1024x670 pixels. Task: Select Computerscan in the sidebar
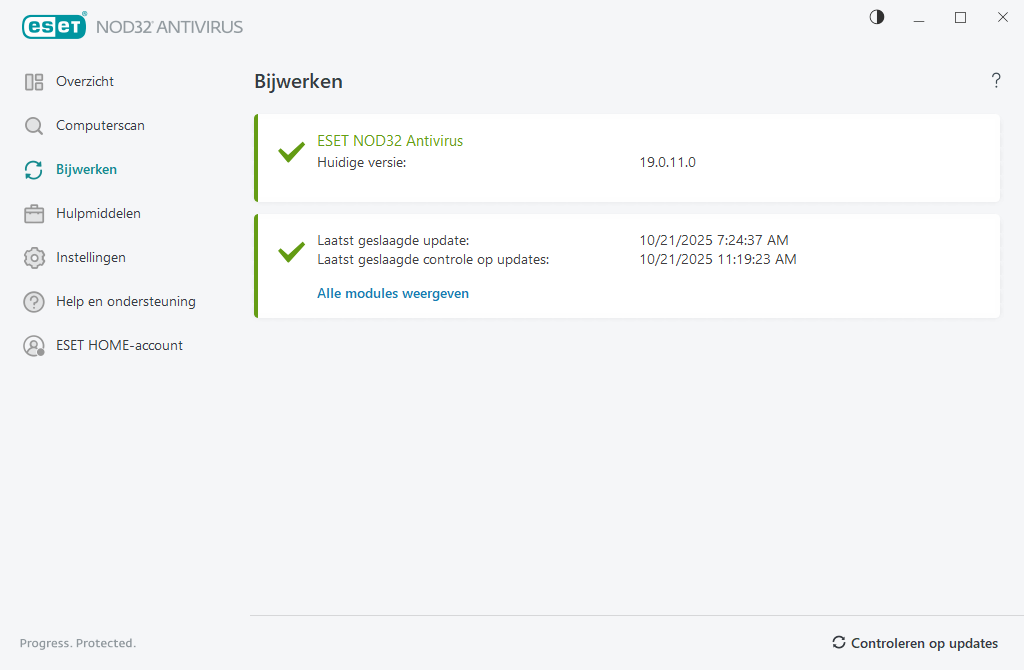(x=100, y=126)
